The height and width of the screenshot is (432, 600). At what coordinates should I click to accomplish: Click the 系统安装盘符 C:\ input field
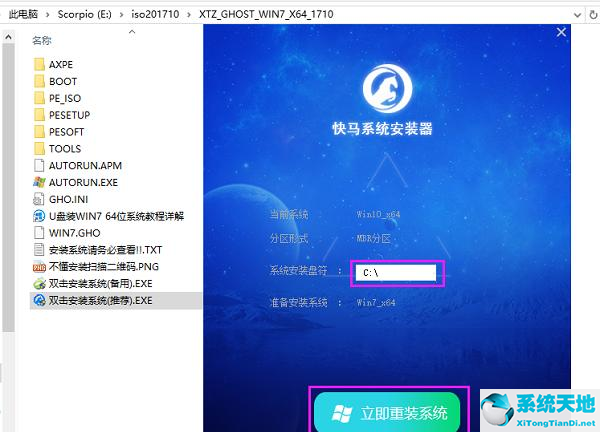click(396, 273)
